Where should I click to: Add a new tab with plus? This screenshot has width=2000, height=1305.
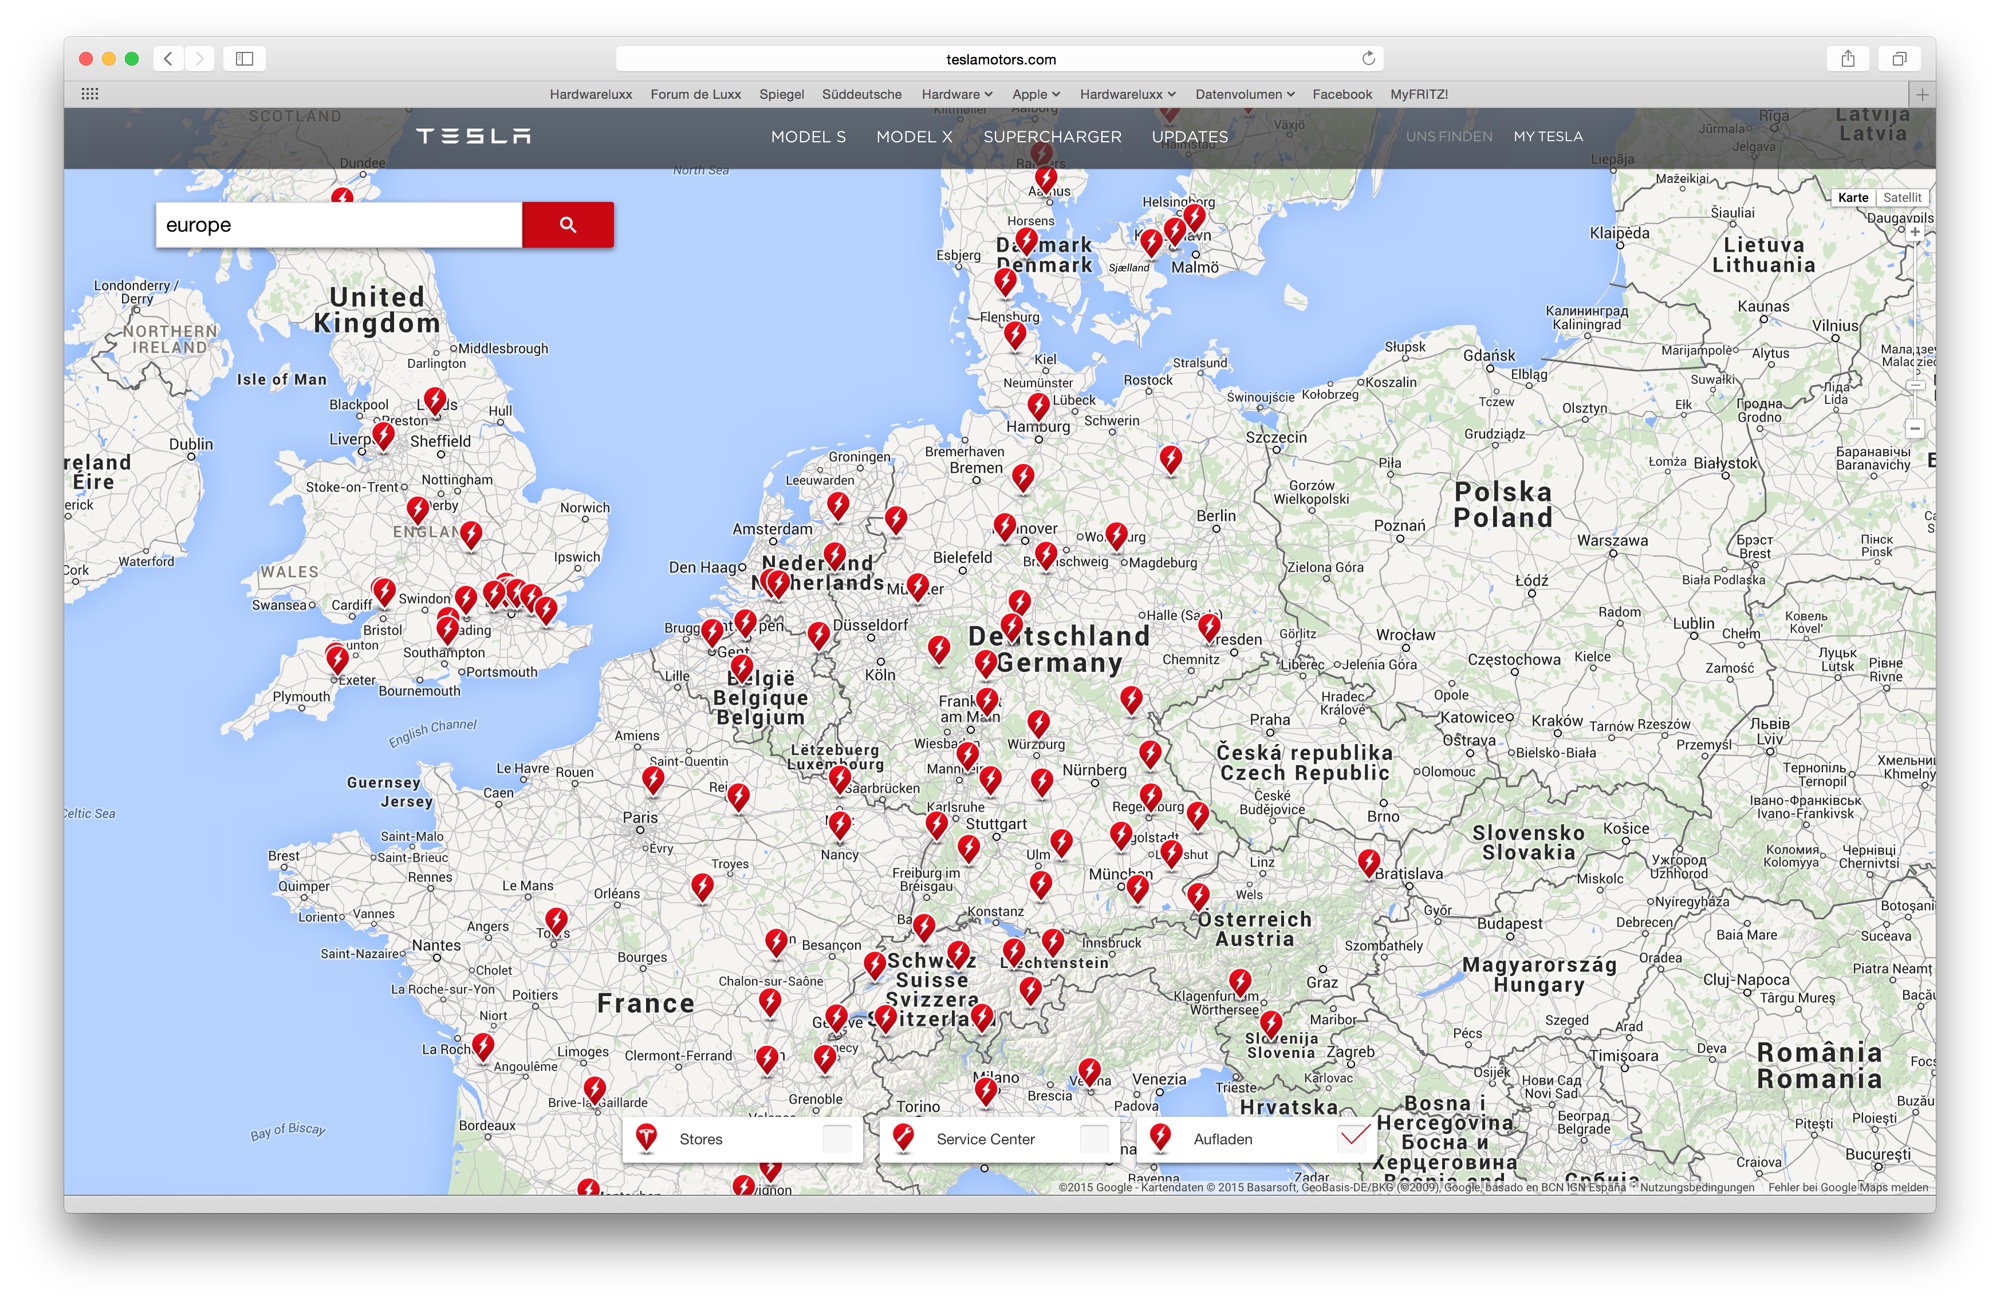pyautogui.click(x=1922, y=94)
